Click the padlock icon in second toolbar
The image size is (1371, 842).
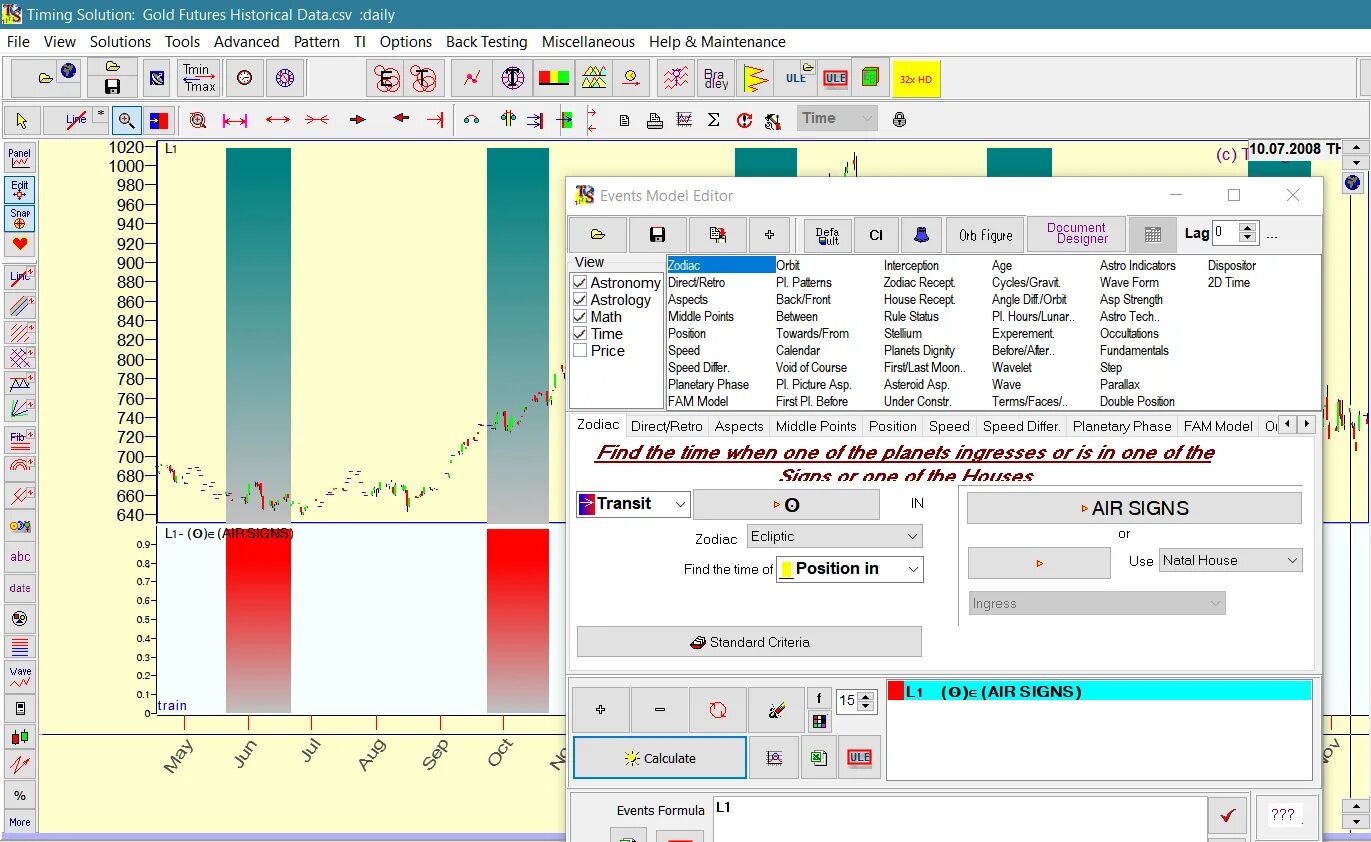click(899, 119)
